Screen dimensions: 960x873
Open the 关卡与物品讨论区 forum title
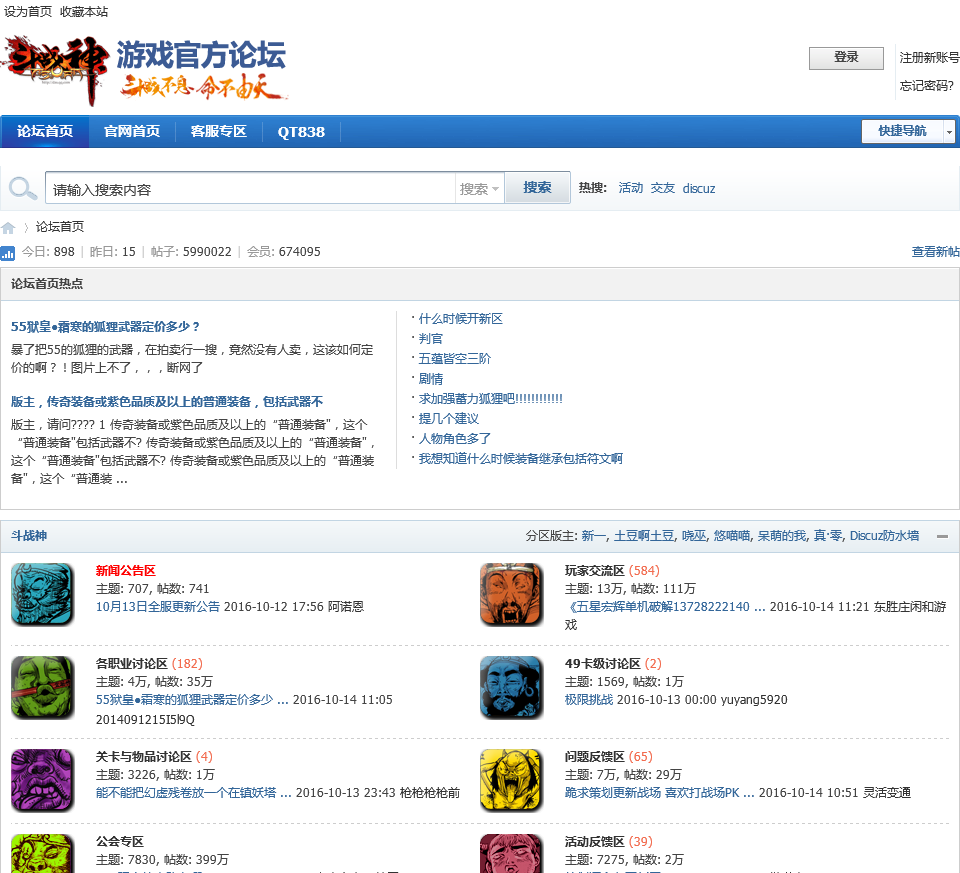[x=144, y=757]
